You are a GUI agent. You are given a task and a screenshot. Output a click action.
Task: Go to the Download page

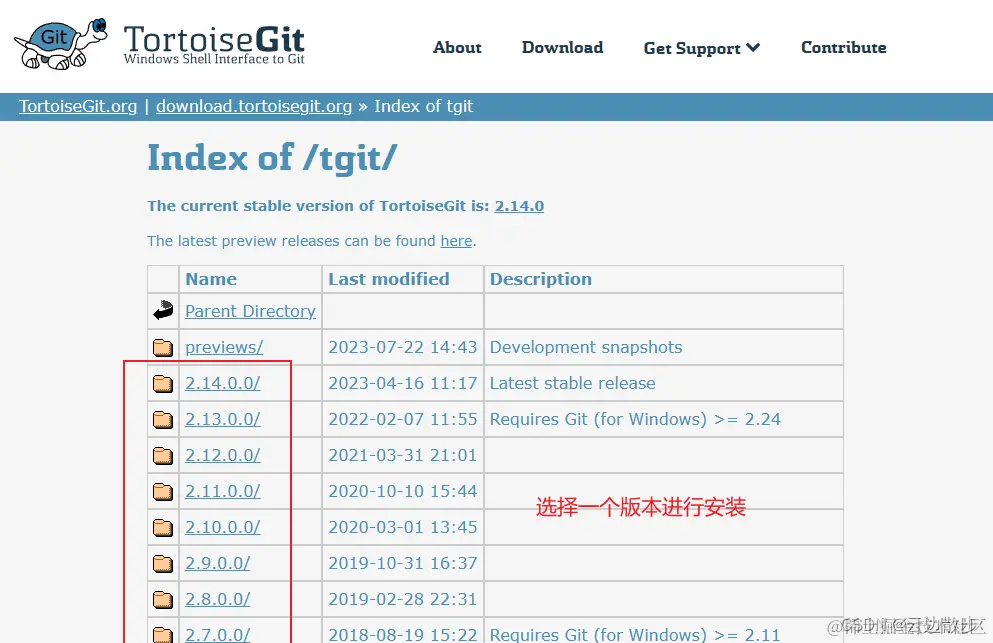tap(562, 48)
